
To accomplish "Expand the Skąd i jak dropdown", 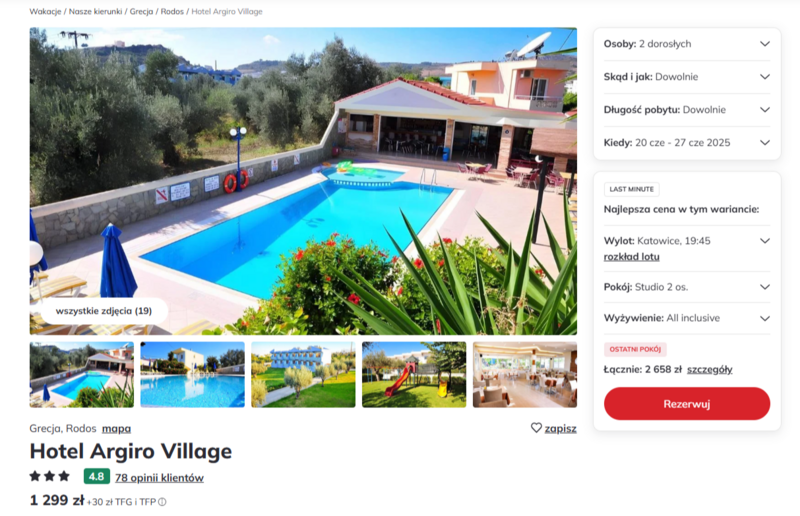I will click(x=687, y=77).
